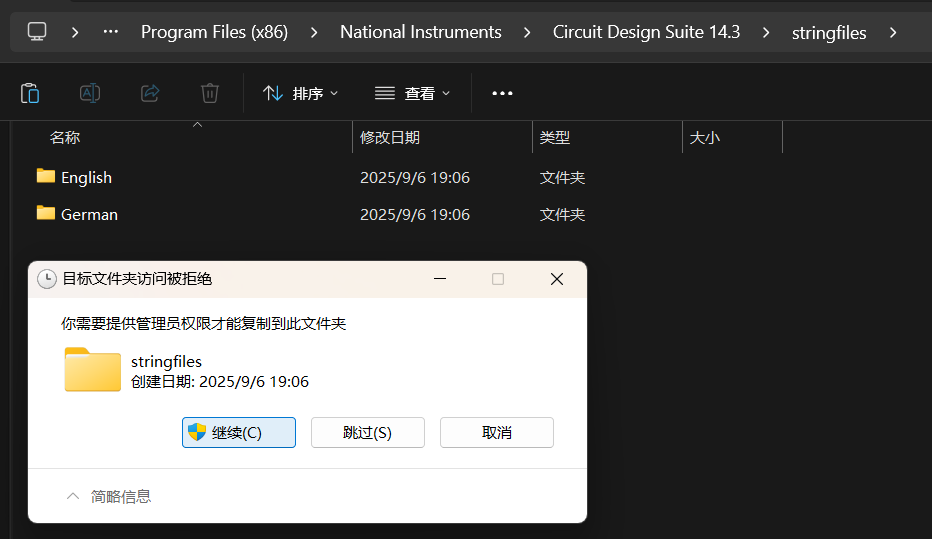
Task: Click the stringfiles name in dialog
Action: [x=166, y=361]
